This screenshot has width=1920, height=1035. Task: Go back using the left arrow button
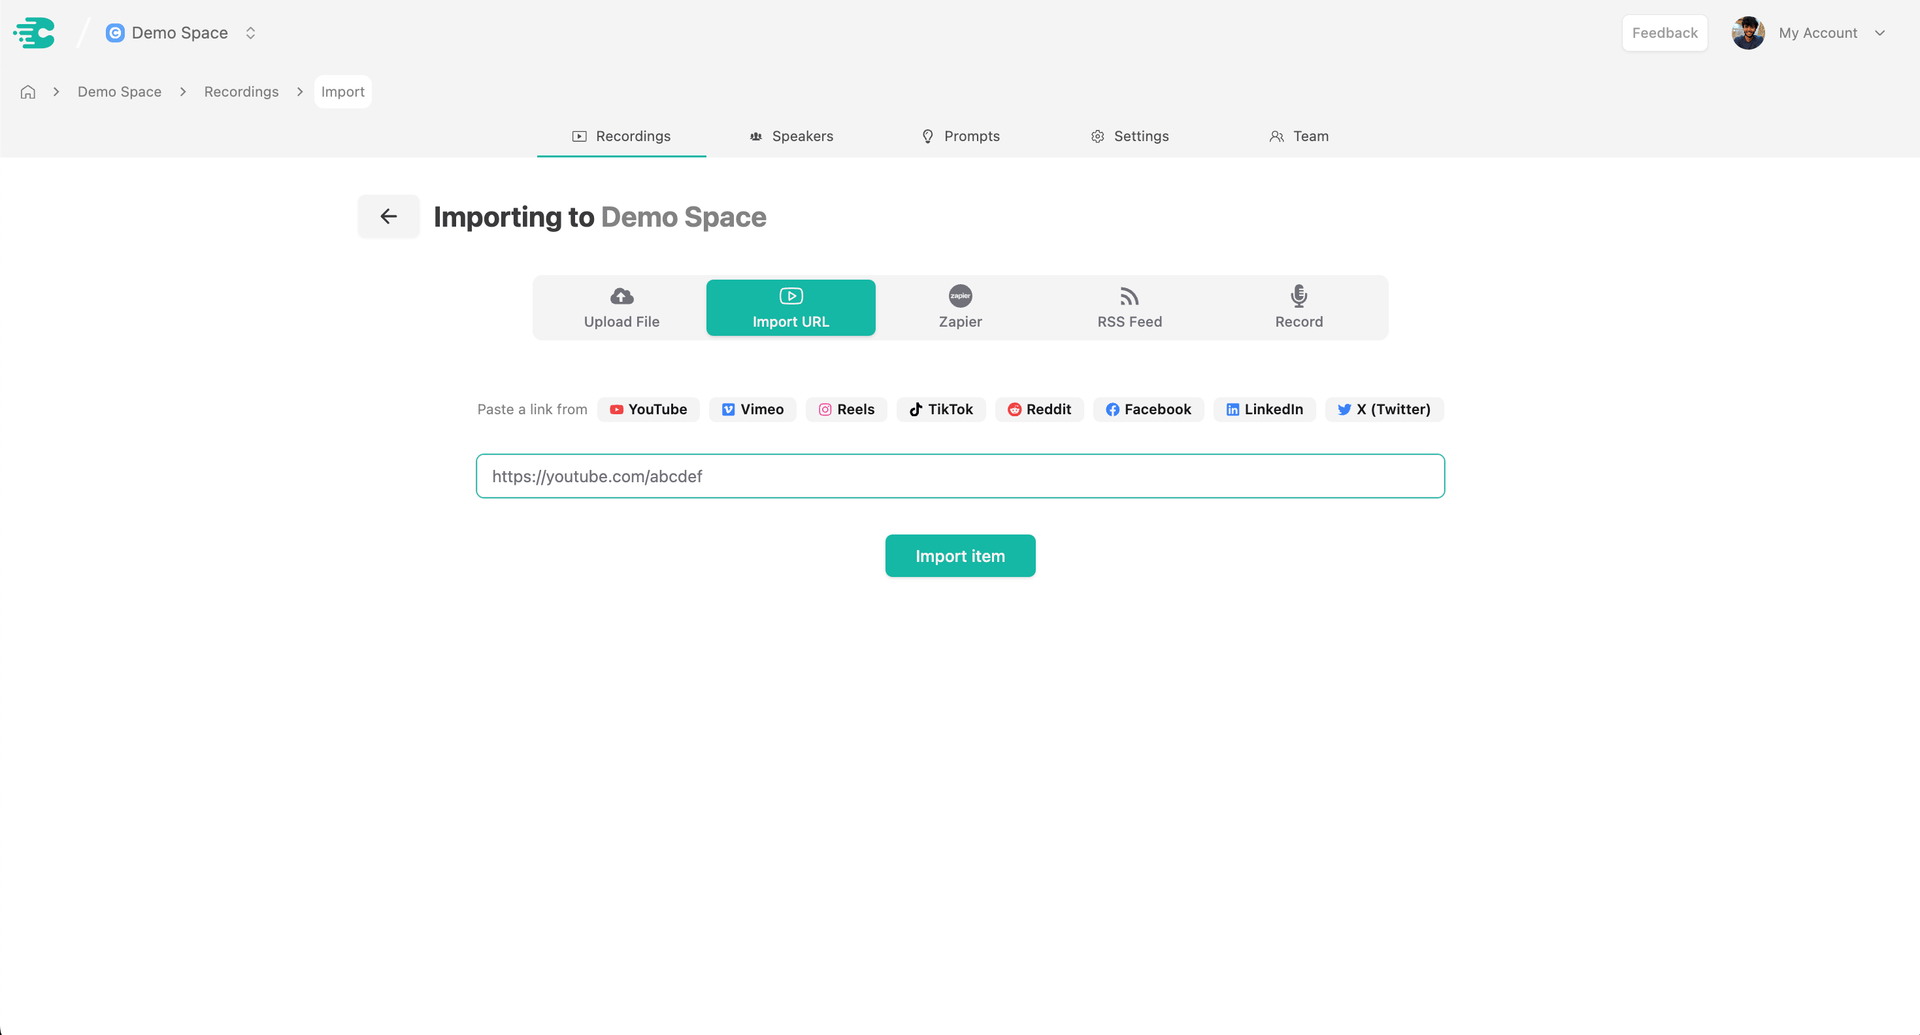point(388,217)
